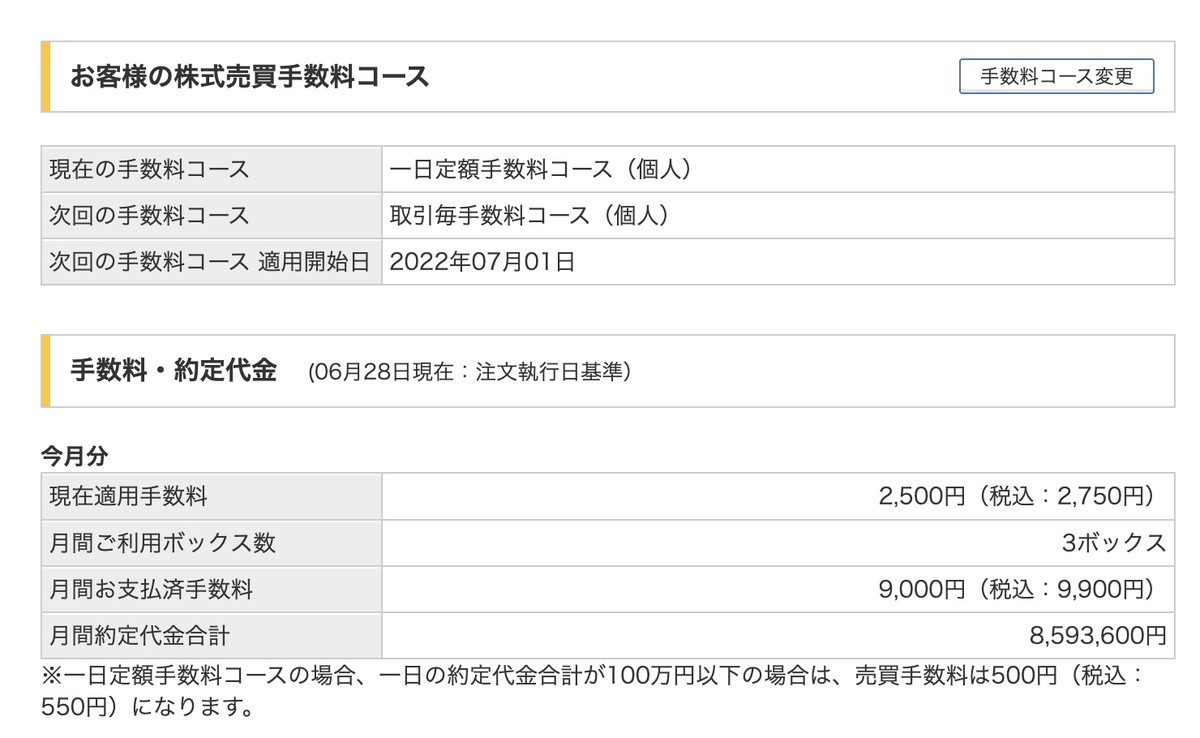1200x738 pixels.
Task: Click the 月間お支払済手数料 label cell
Action: pos(211,589)
